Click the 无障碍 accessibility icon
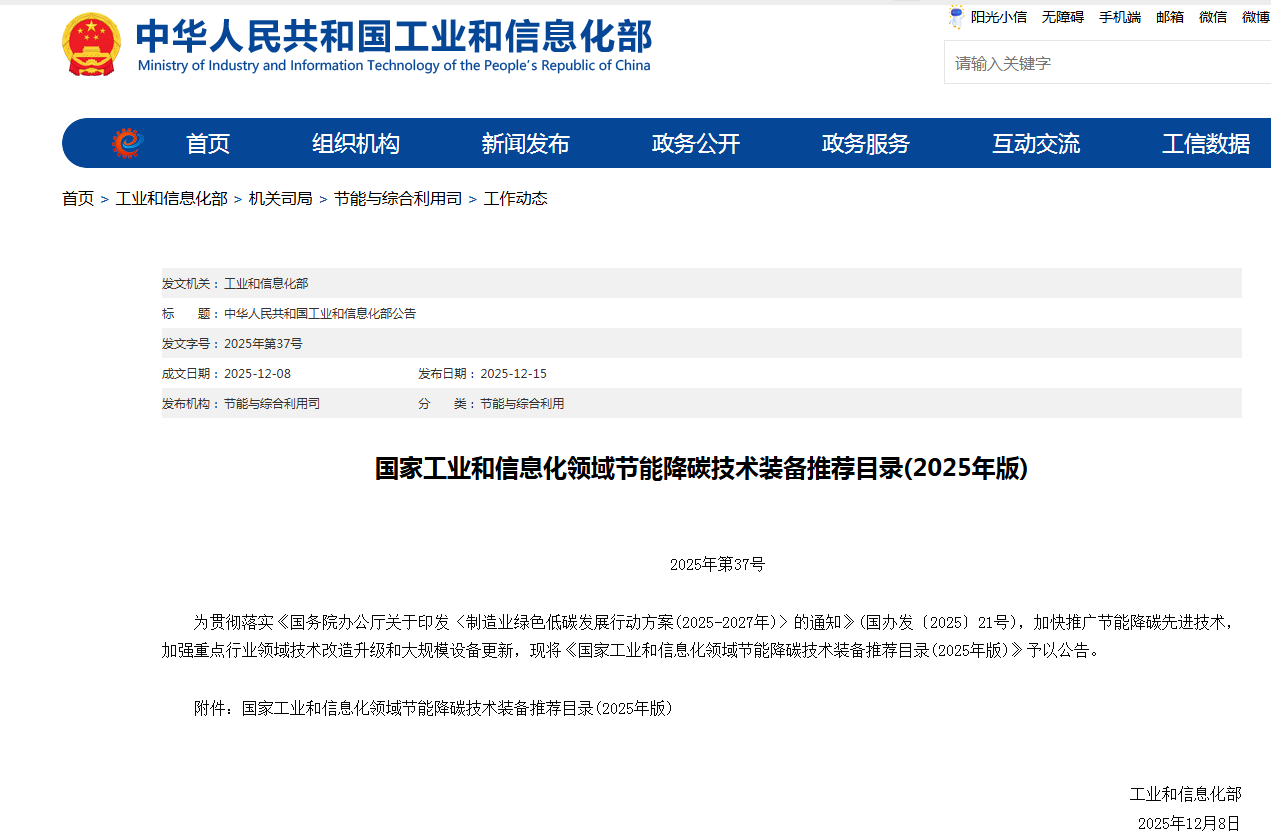The width and height of the screenshot is (1271, 831). coord(1062,17)
